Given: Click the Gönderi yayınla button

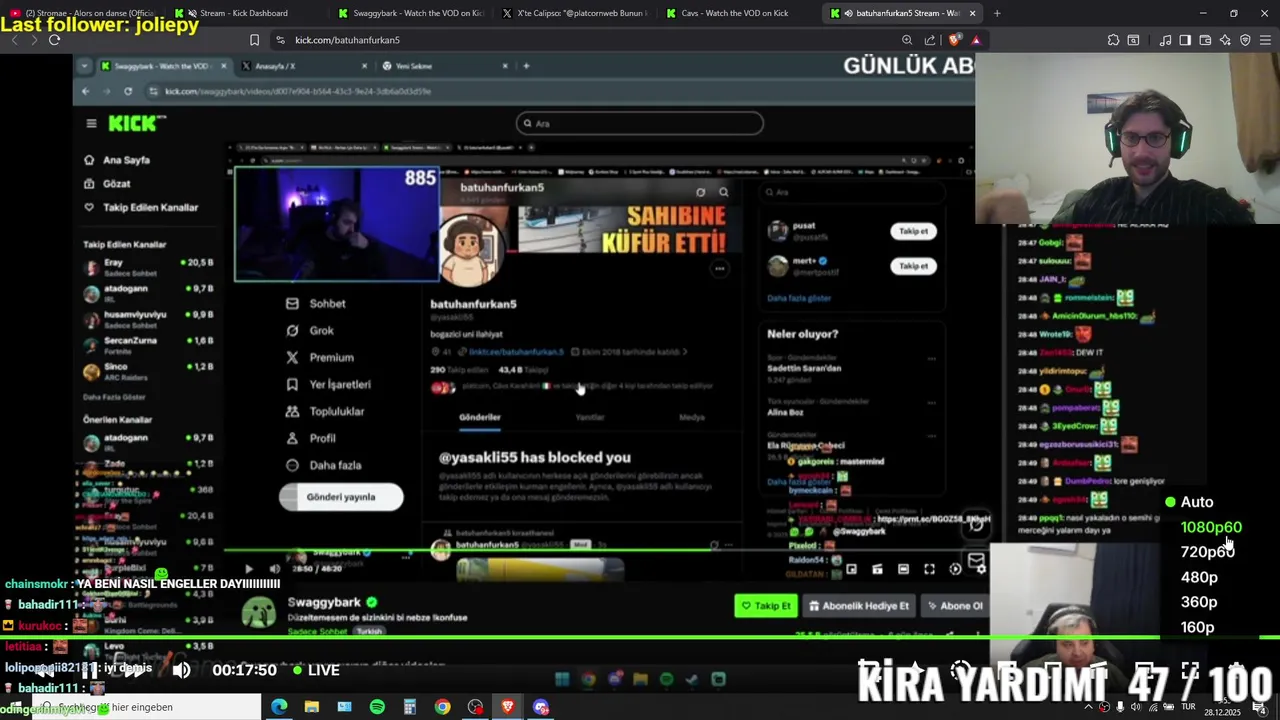Looking at the screenshot, I should pos(341,497).
